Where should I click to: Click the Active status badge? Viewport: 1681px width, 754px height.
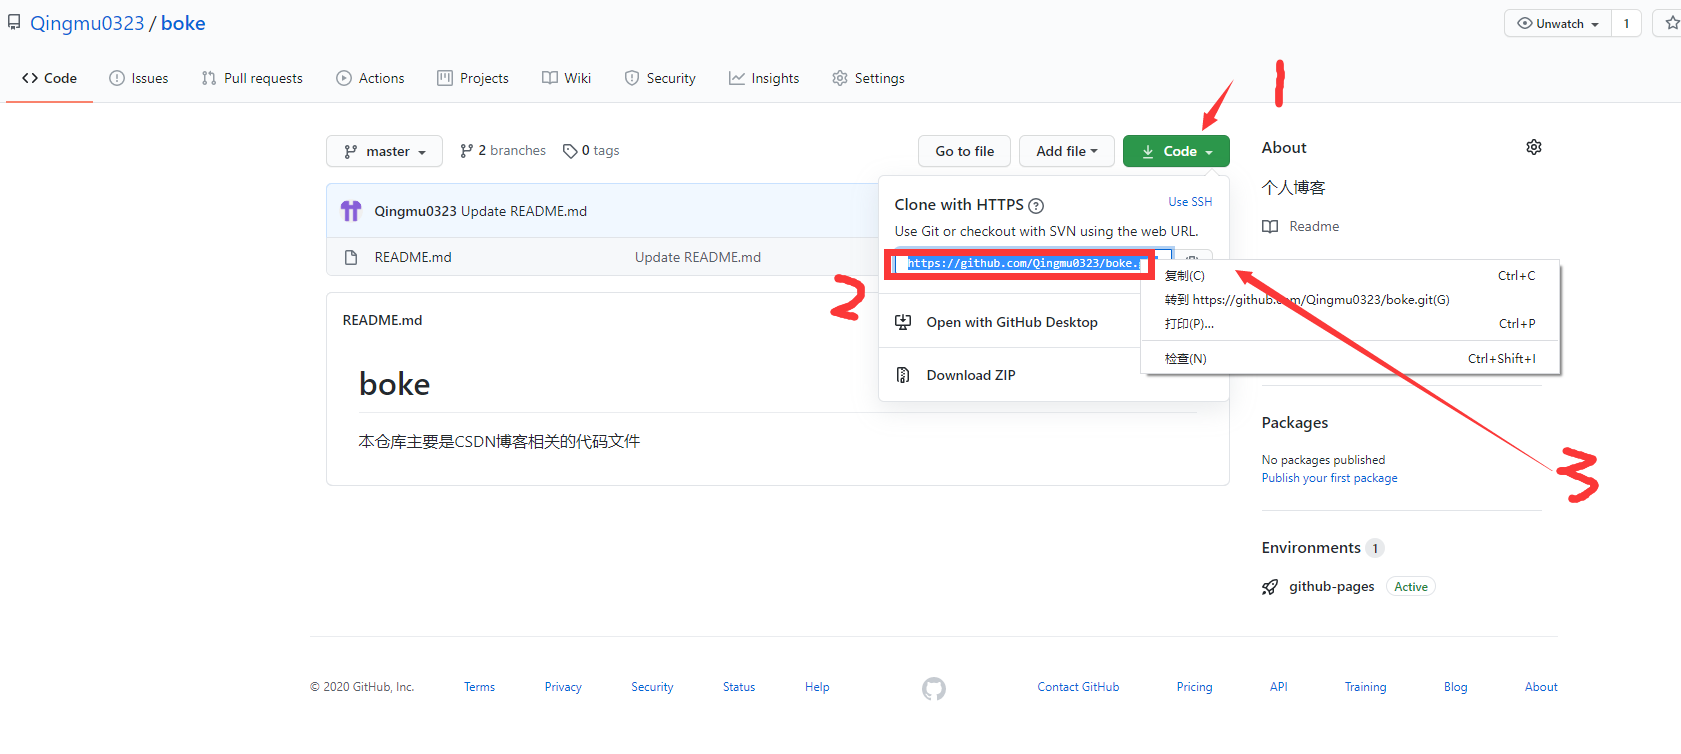[x=1411, y=587]
